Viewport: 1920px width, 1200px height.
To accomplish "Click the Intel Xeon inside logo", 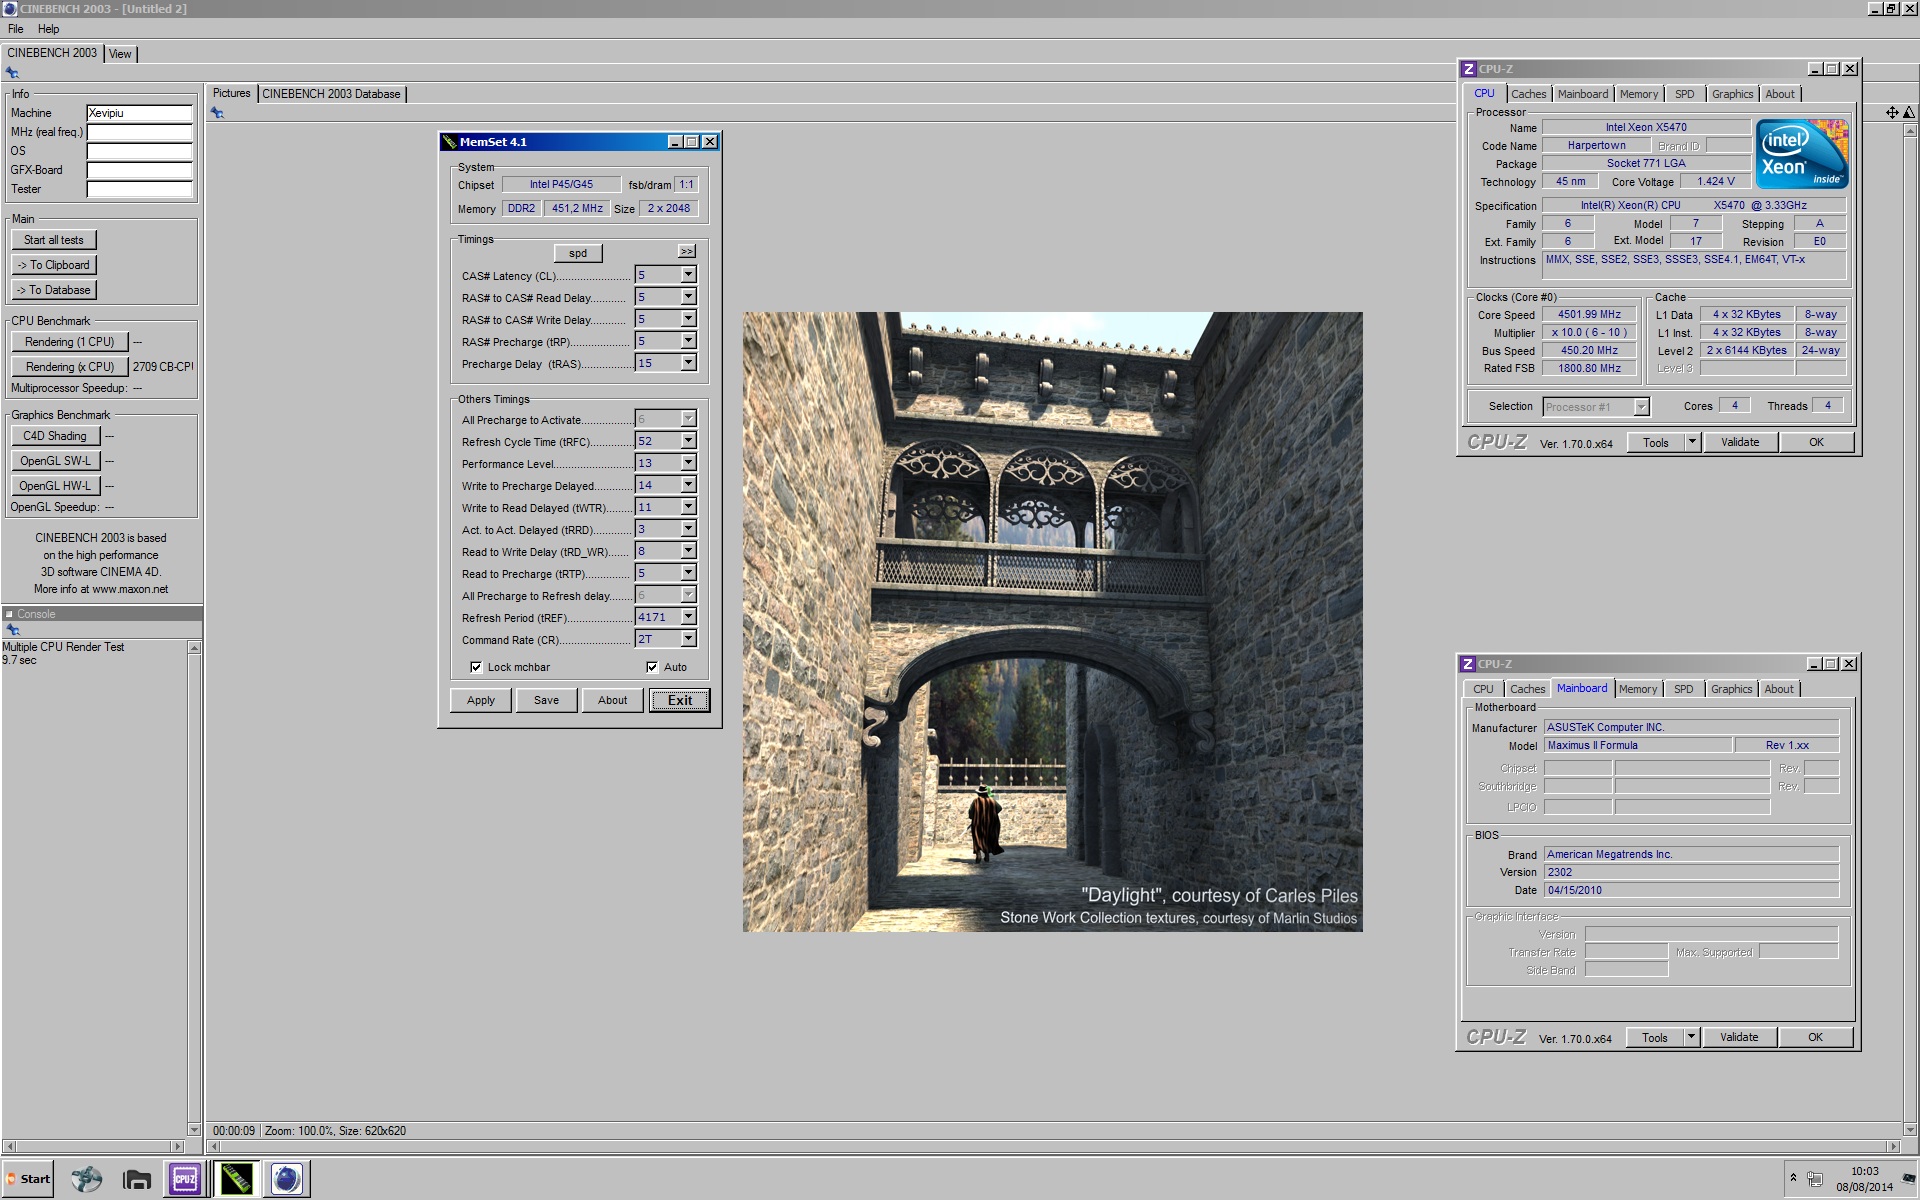I will [x=1803, y=154].
